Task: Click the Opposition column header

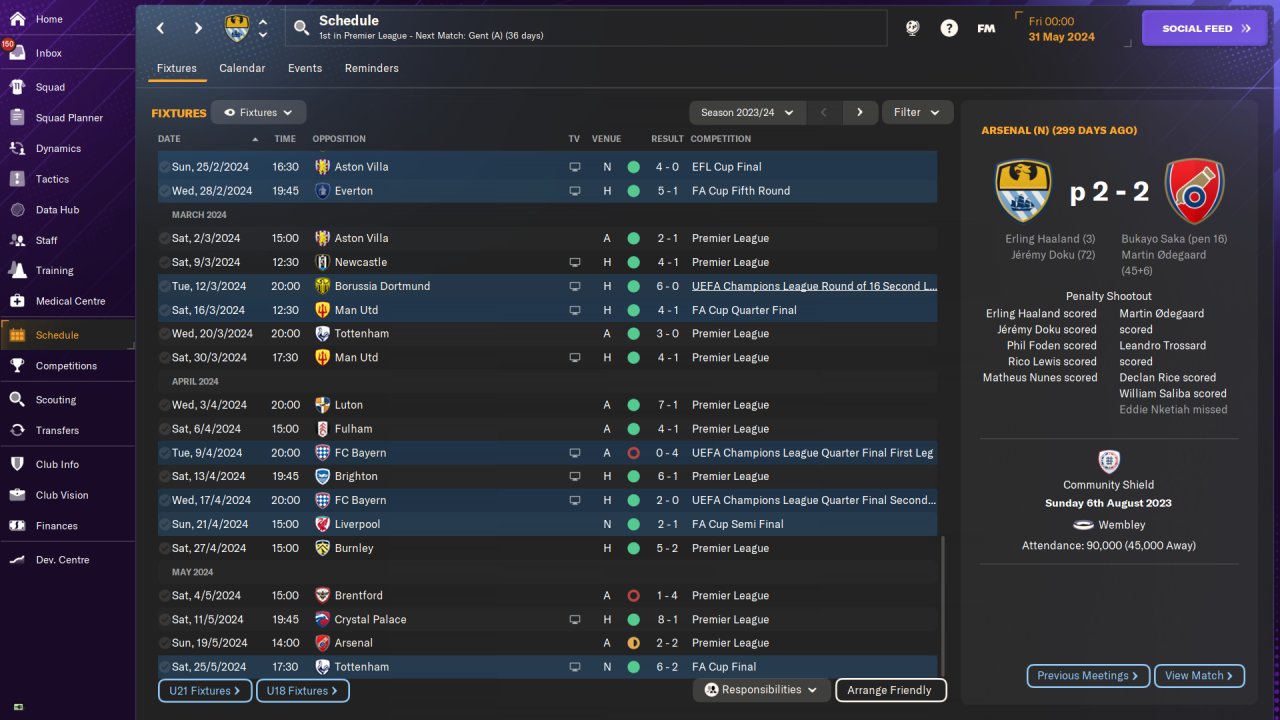Action: (x=339, y=139)
